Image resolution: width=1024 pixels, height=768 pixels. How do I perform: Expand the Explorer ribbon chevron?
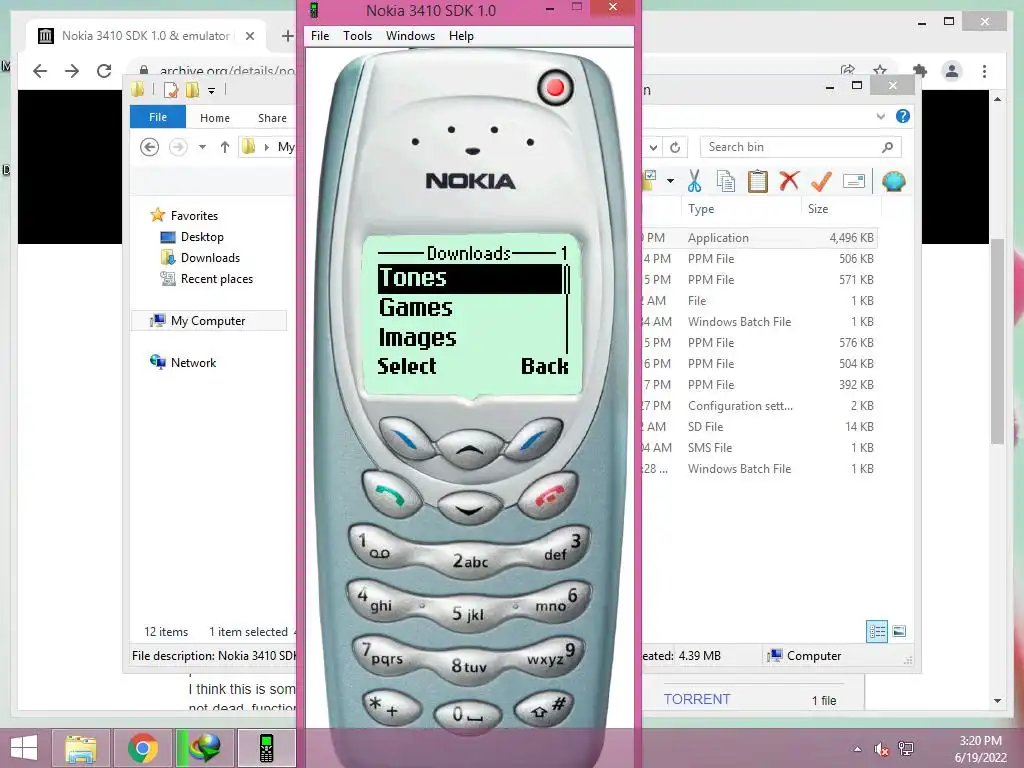tap(880, 116)
